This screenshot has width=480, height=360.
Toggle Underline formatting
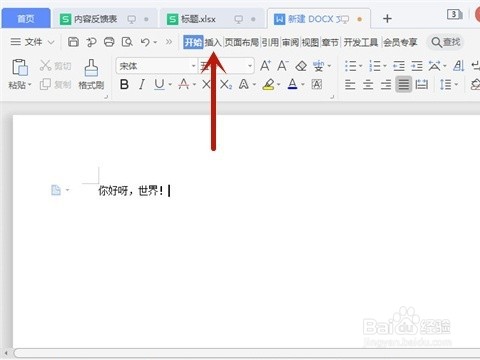(x=159, y=84)
